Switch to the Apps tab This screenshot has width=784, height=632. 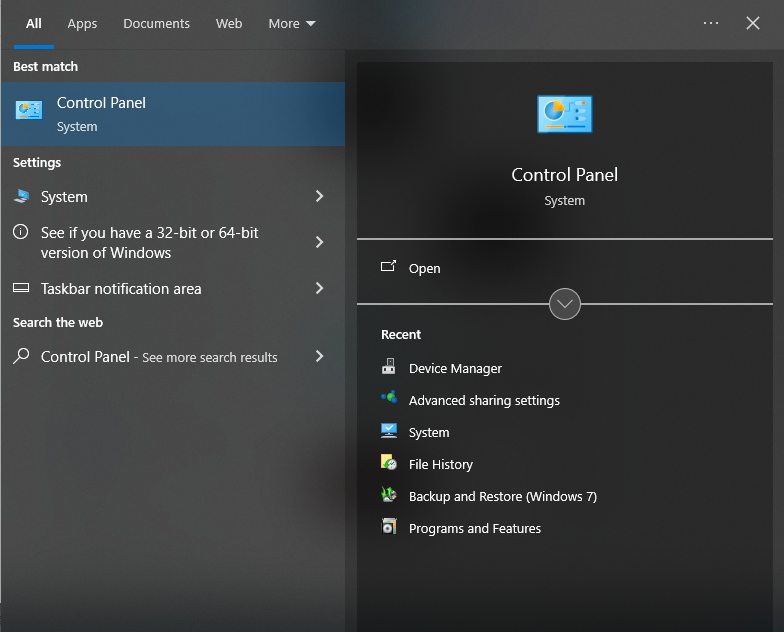[x=82, y=24]
